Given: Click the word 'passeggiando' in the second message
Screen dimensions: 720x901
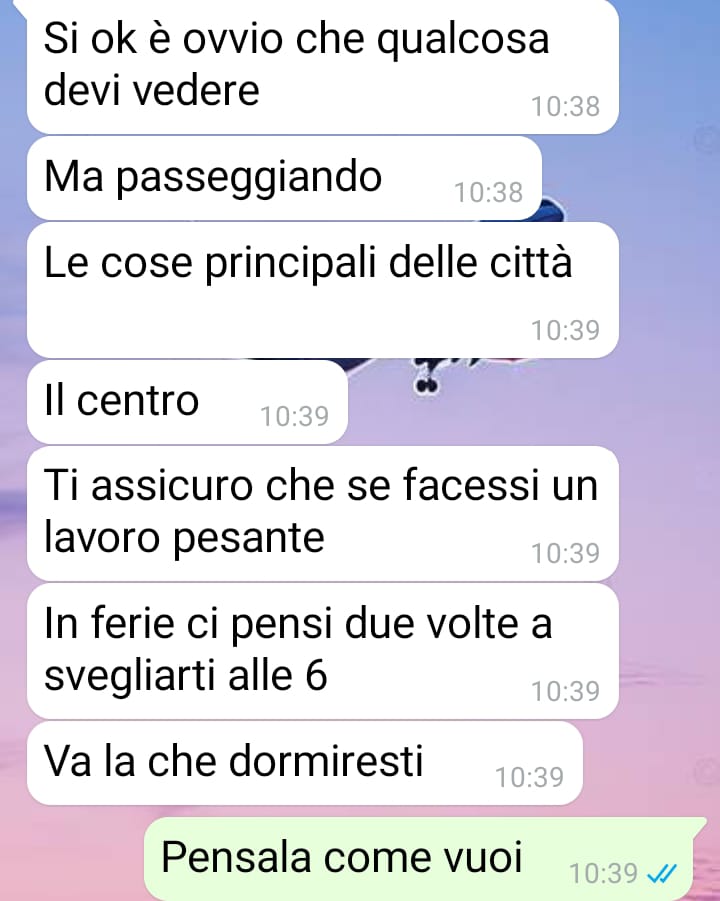Looking at the screenshot, I should pos(249,177).
